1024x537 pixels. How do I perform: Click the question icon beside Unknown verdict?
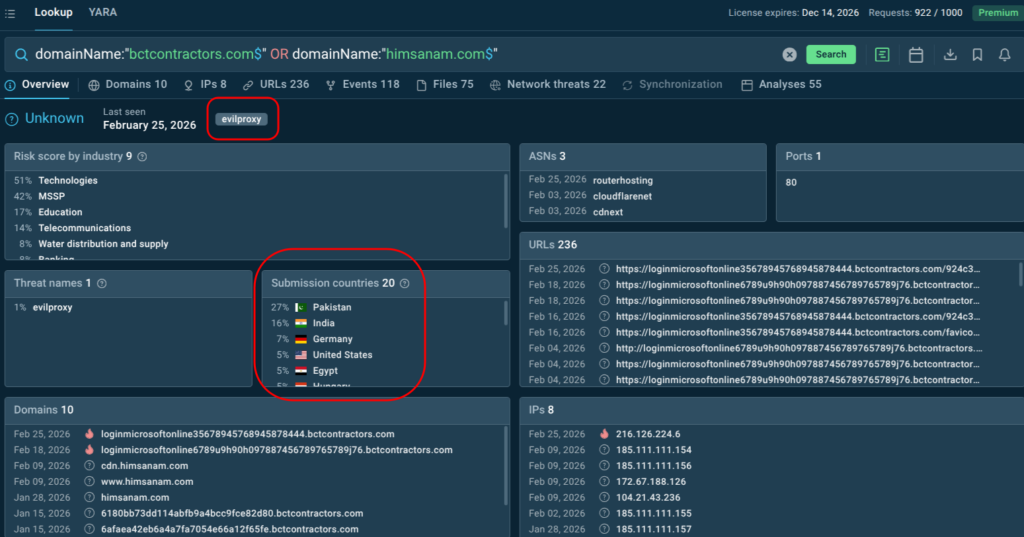pyautogui.click(x=12, y=119)
